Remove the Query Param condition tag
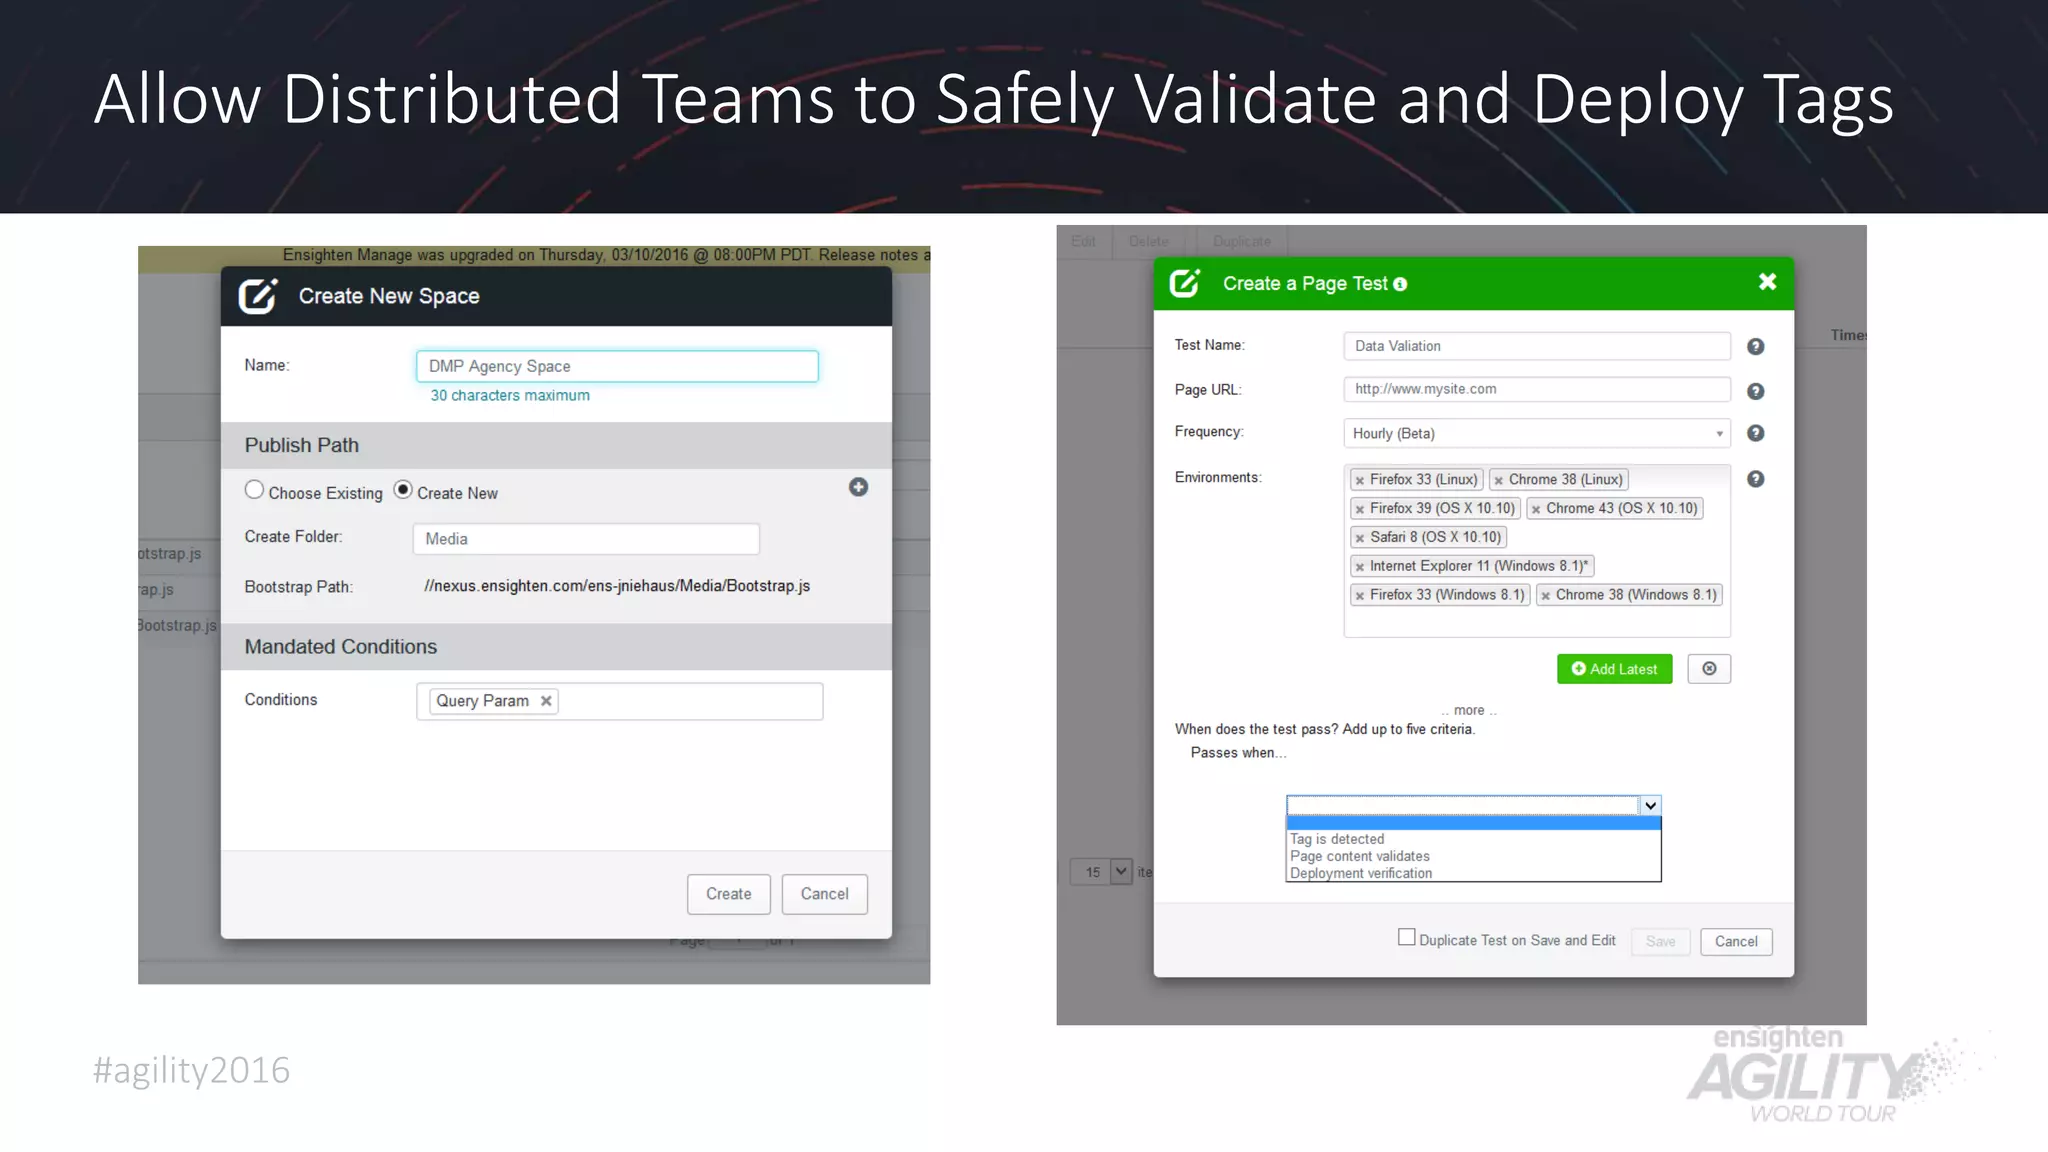Viewport: 2048px width, 1152px height. 546,701
